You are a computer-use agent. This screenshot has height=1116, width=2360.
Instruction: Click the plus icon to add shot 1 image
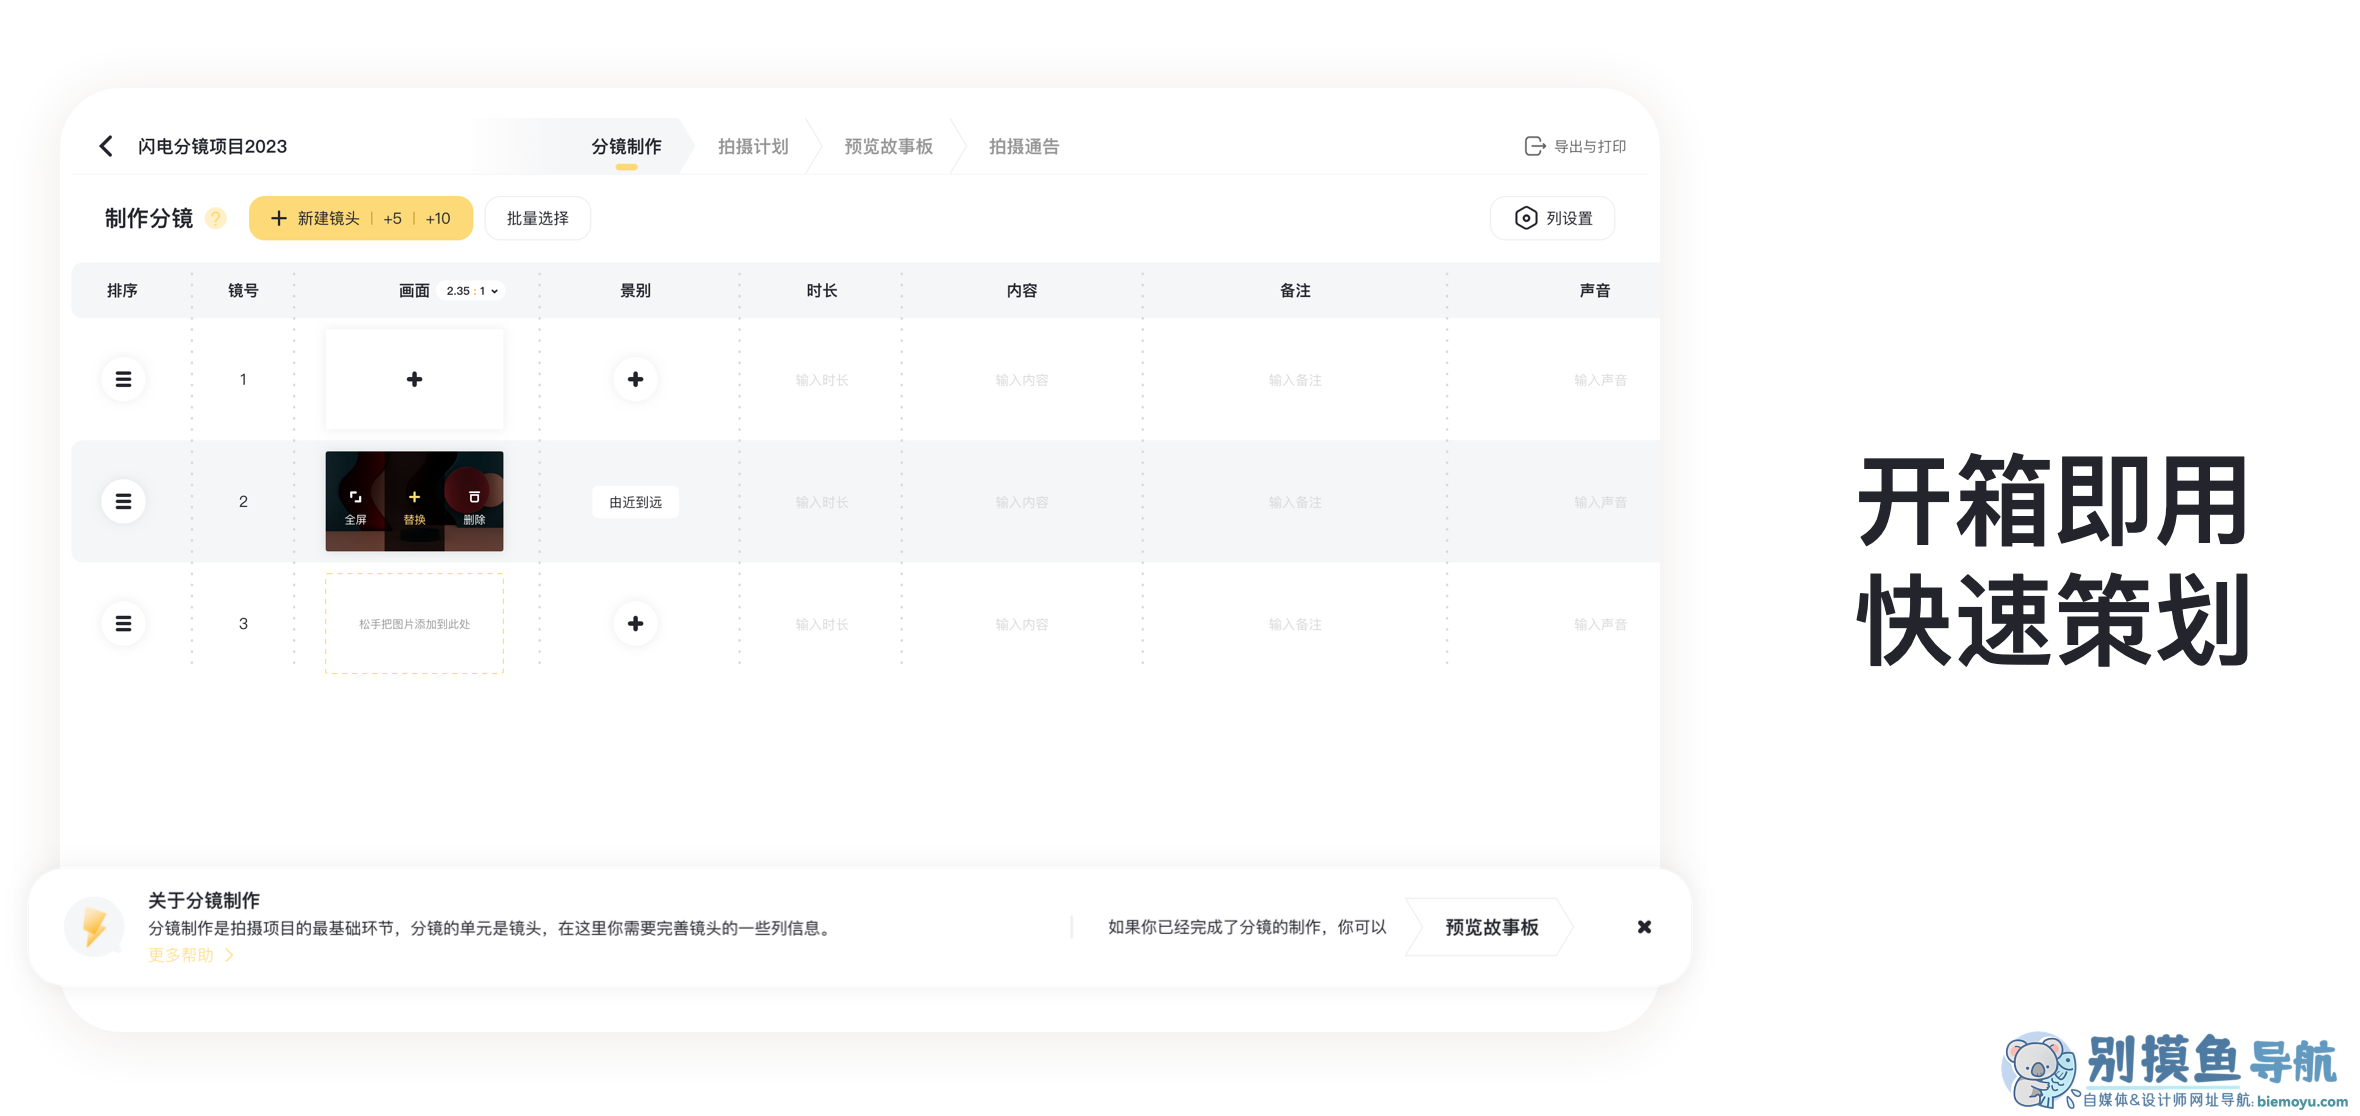click(x=414, y=379)
